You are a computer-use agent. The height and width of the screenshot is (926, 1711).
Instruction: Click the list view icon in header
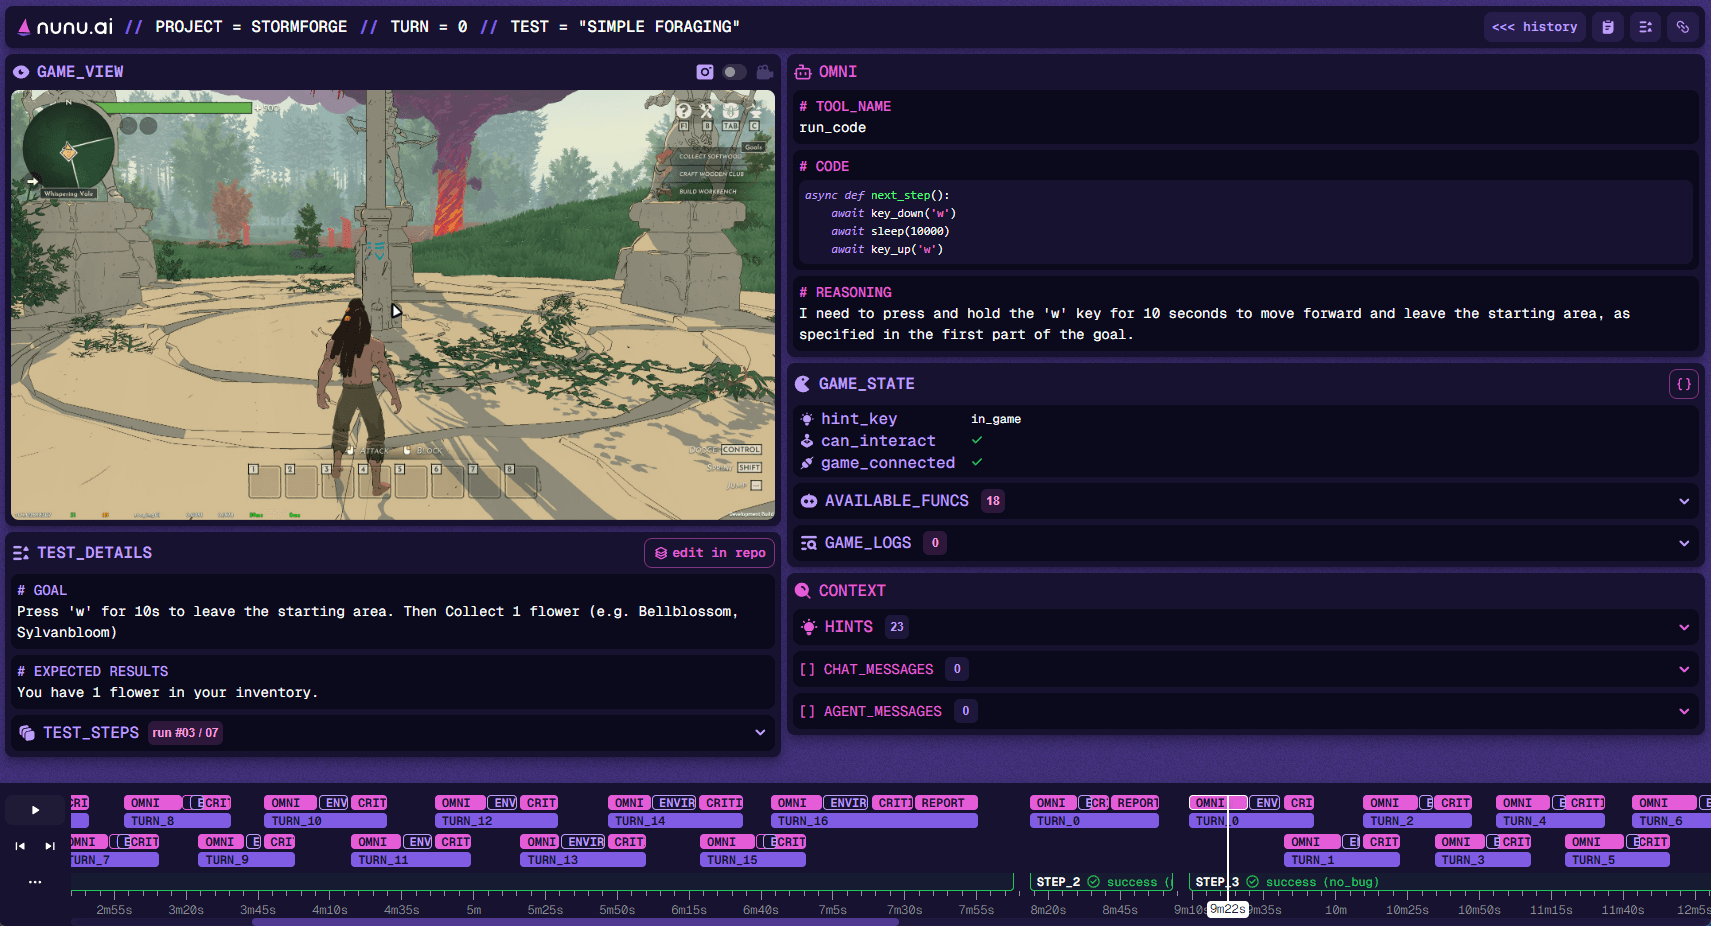[1645, 27]
